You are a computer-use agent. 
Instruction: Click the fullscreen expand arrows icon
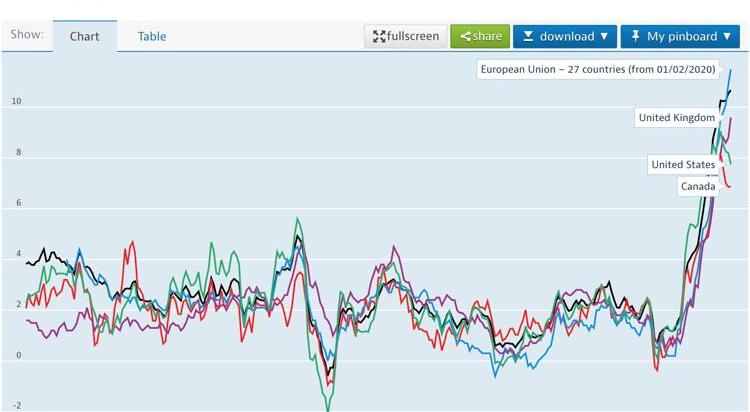coord(379,37)
